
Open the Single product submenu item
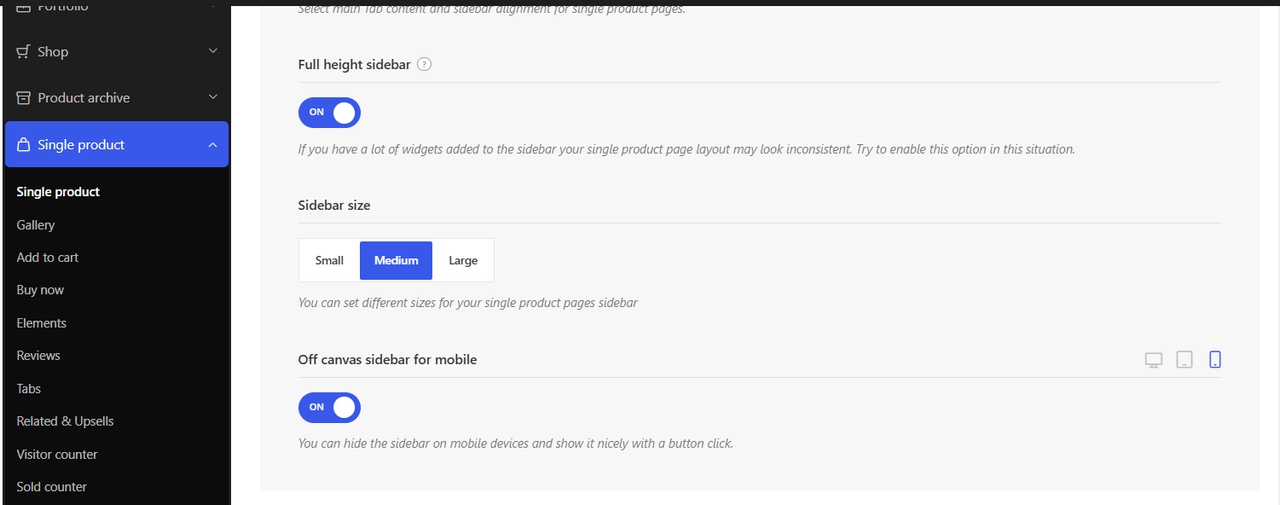click(58, 191)
